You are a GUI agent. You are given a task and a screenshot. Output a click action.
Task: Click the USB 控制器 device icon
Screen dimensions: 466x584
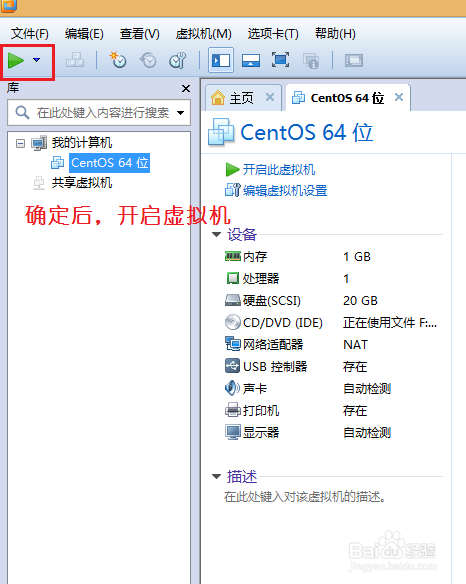[x=233, y=366]
